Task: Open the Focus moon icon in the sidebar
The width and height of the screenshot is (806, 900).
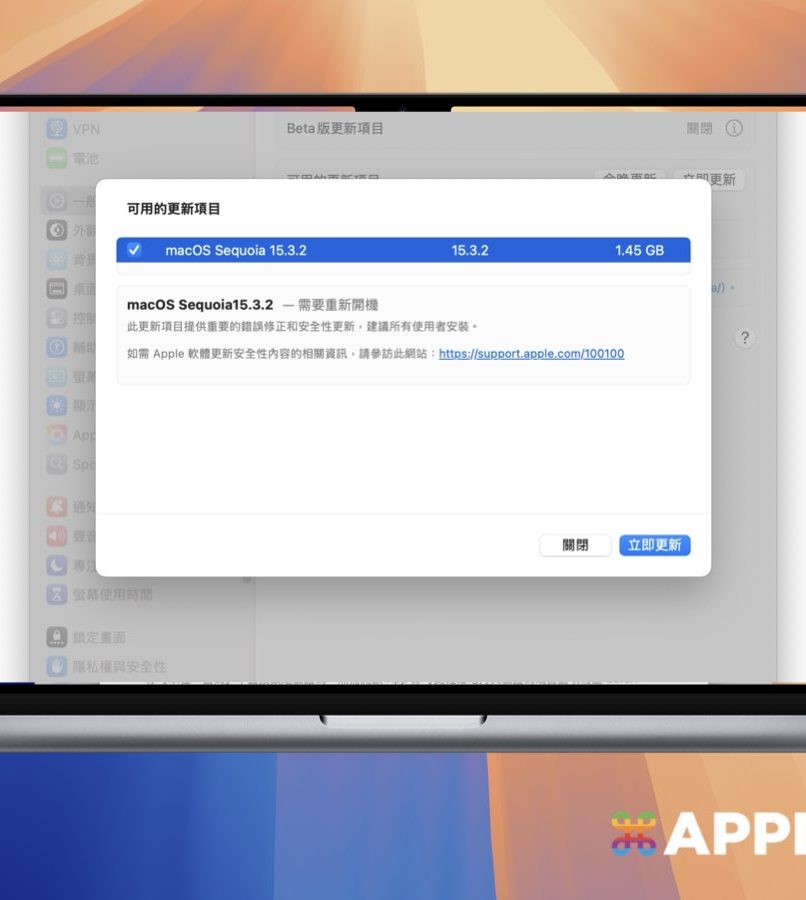Action: (x=57, y=565)
